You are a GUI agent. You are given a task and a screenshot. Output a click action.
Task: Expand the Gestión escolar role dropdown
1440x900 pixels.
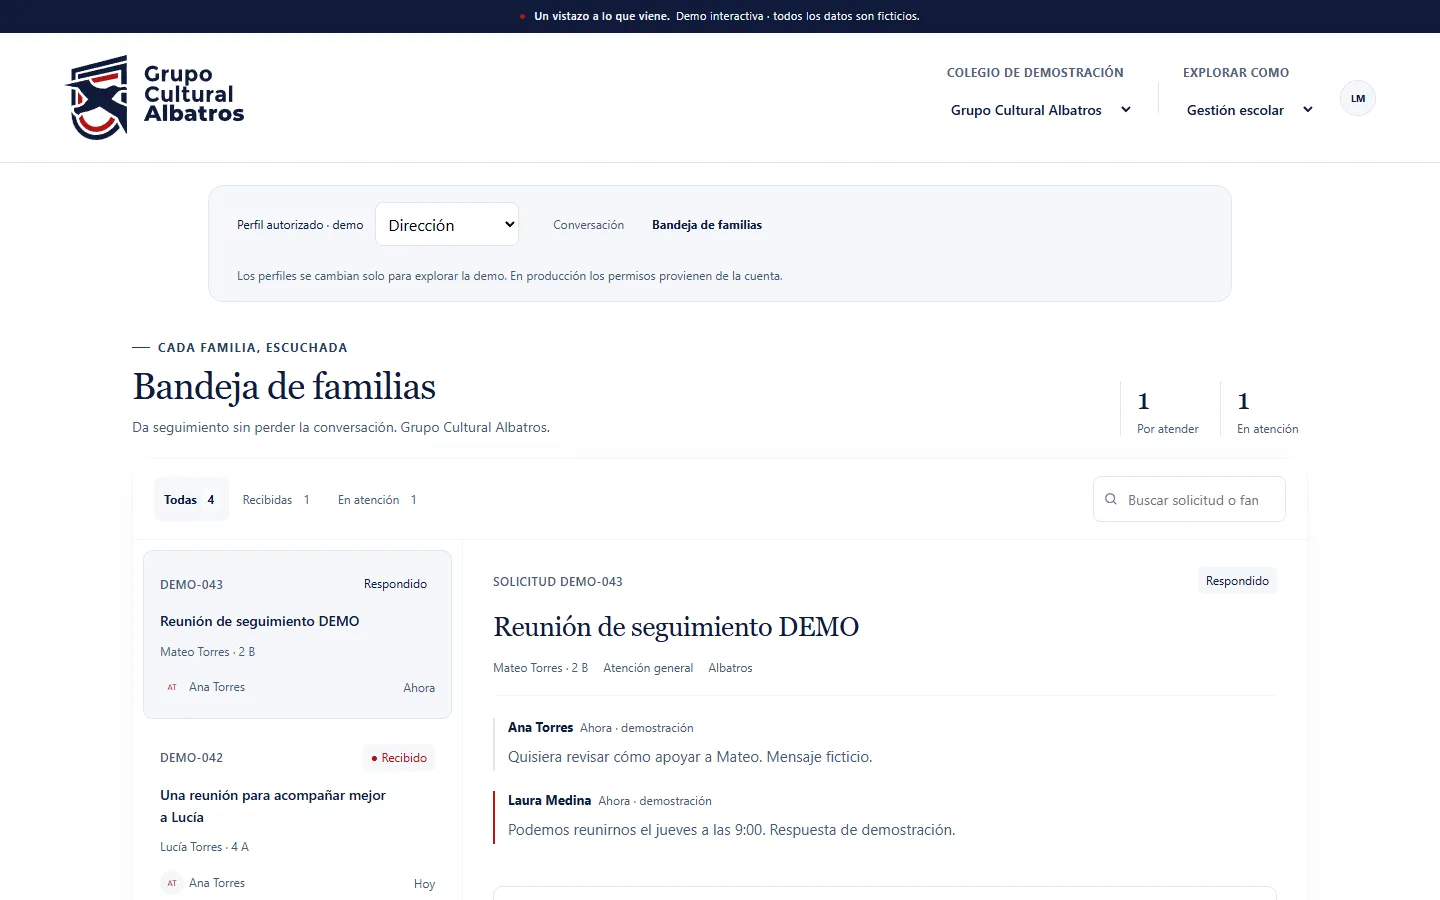[1249, 110]
